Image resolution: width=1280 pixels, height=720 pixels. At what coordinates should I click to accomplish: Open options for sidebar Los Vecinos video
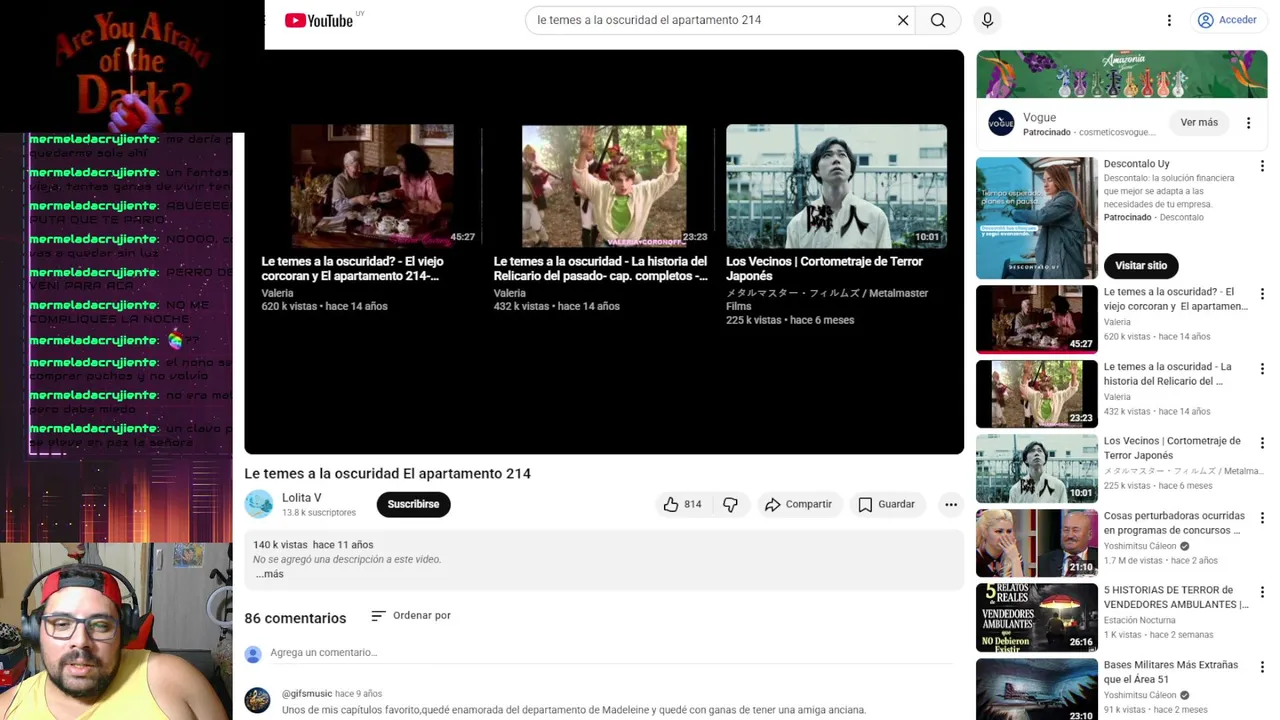1262,443
